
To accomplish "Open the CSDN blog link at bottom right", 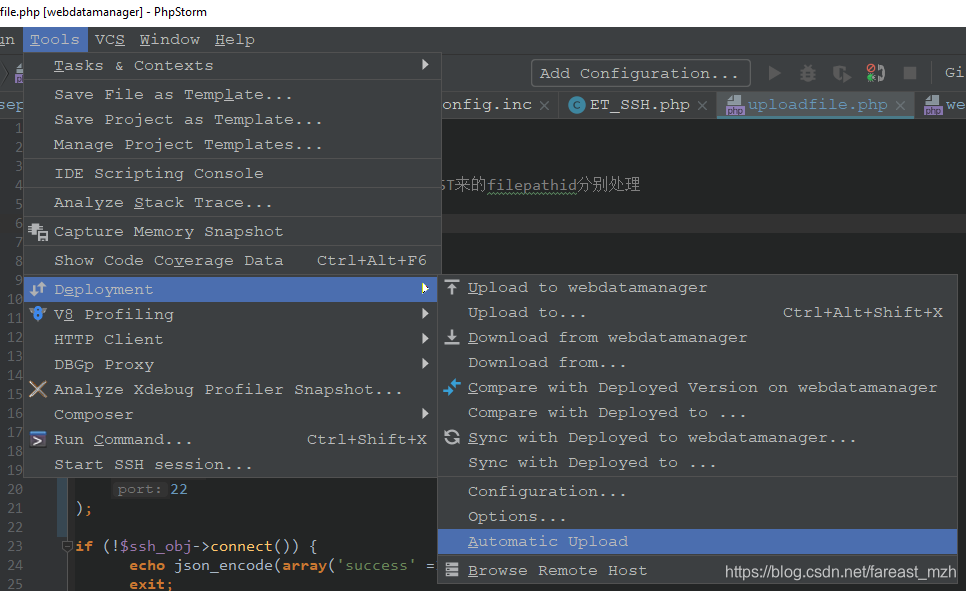I will tap(840, 572).
